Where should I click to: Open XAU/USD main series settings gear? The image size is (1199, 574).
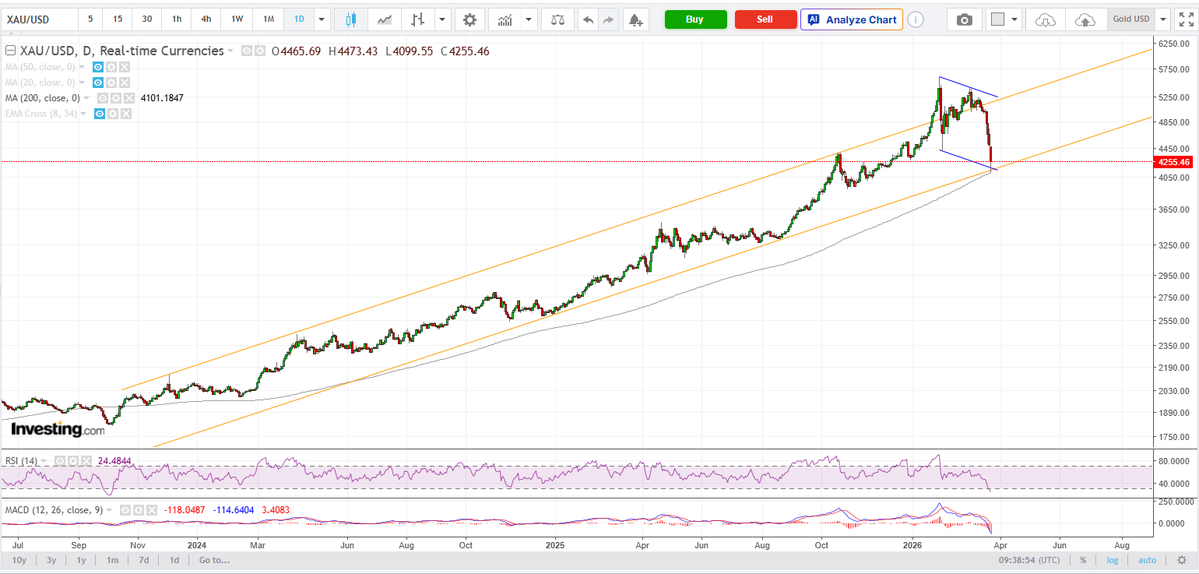pos(260,51)
